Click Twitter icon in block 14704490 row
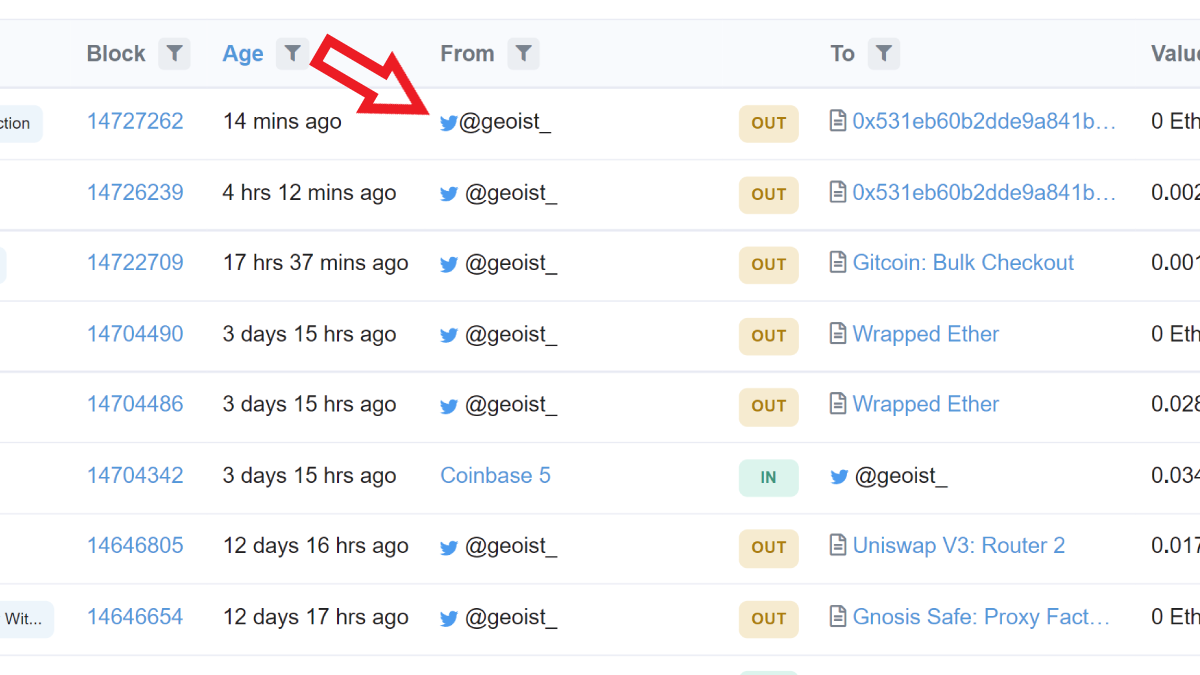The height and width of the screenshot is (675, 1200). pos(449,336)
